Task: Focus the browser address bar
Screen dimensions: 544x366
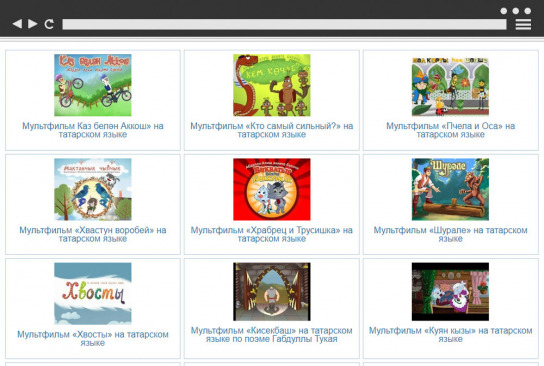Action: pos(284,24)
